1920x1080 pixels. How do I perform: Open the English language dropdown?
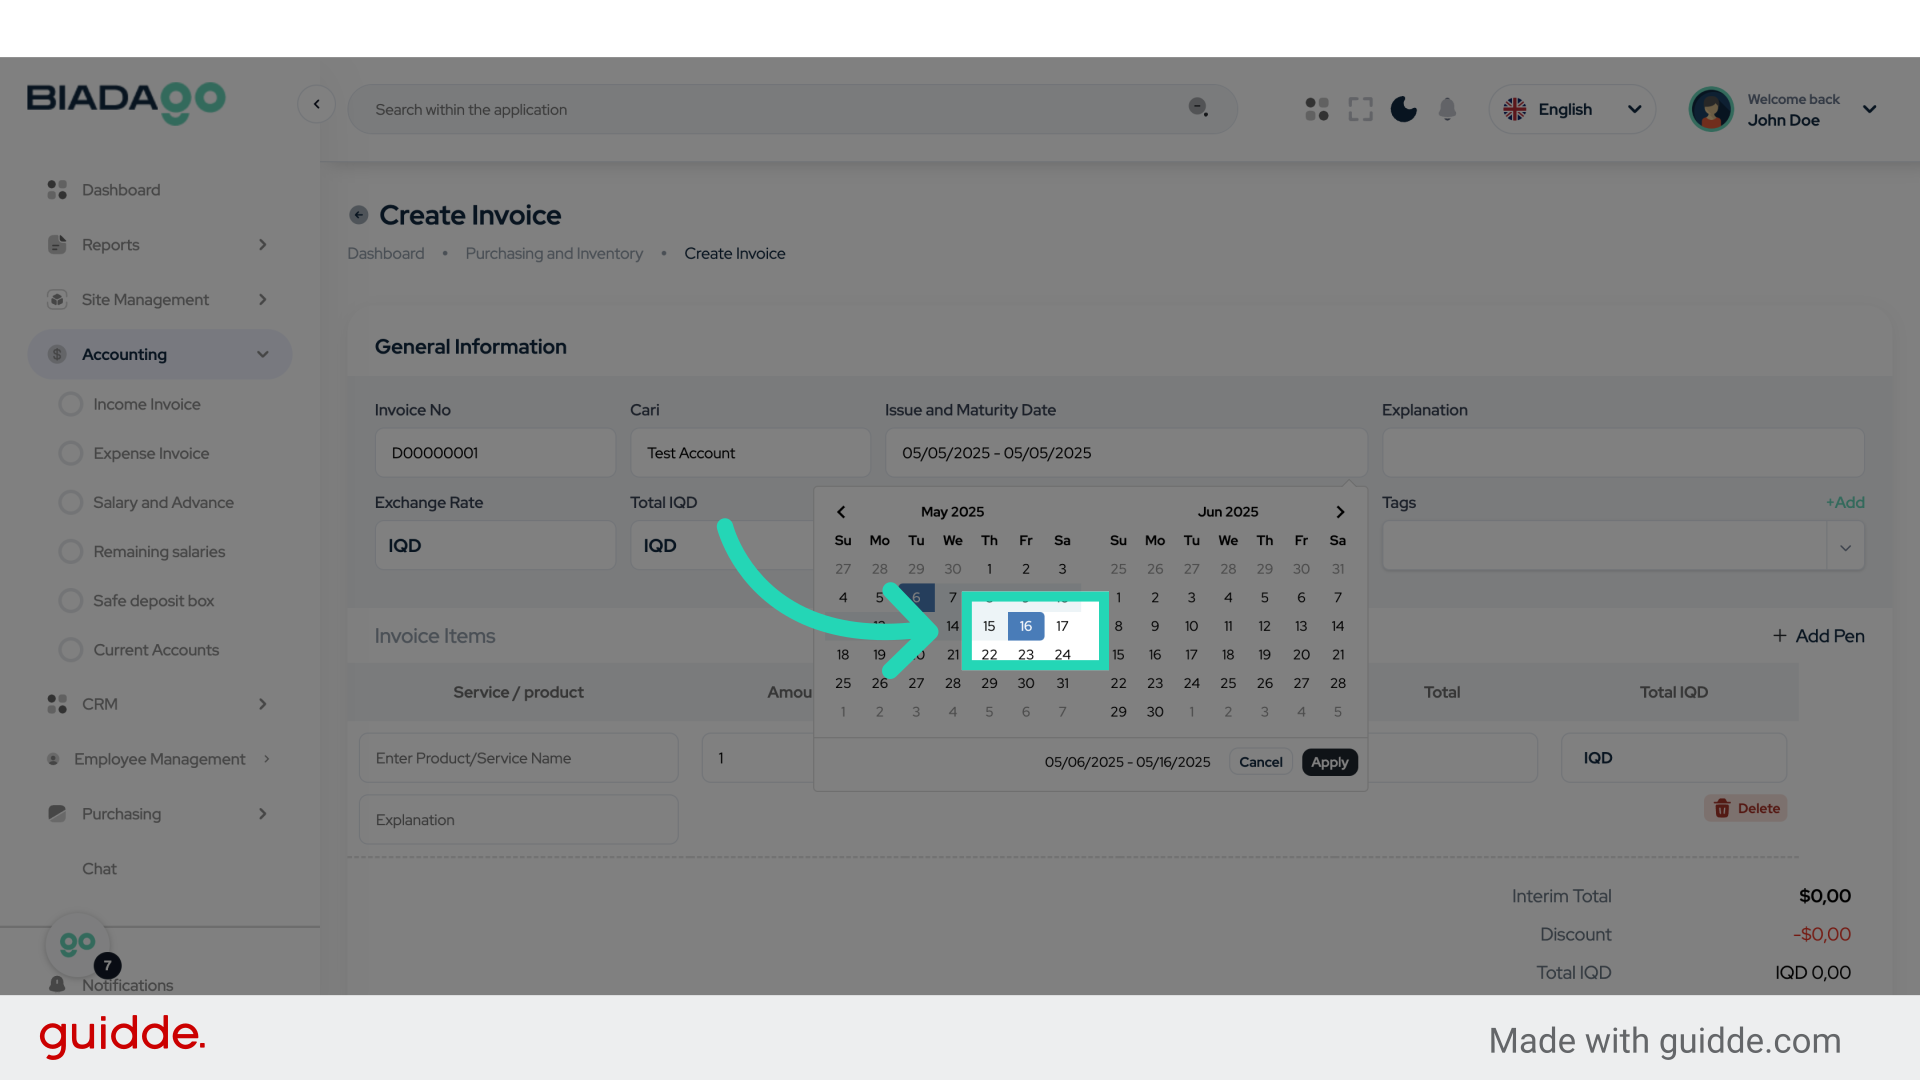point(1572,109)
